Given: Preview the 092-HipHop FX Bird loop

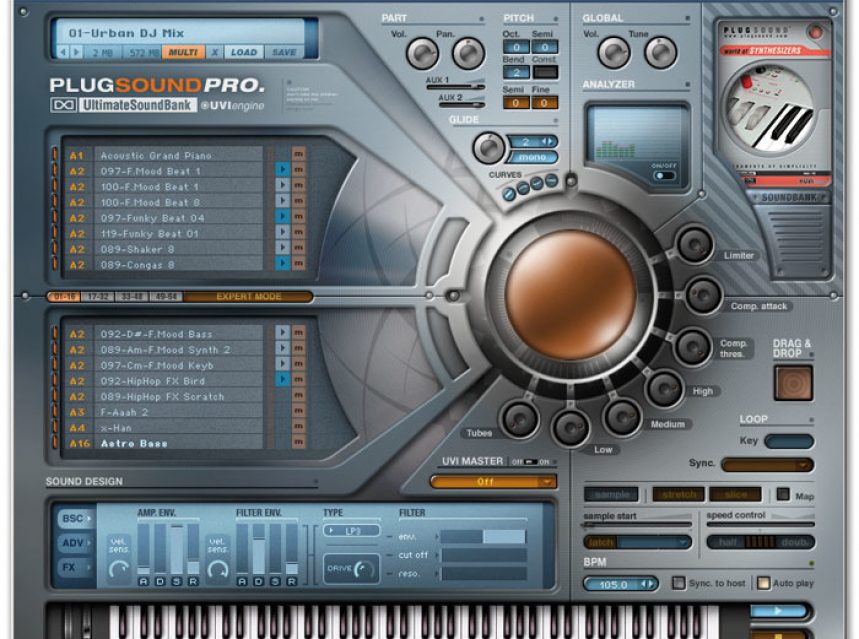Looking at the screenshot, I should (282, 380).
